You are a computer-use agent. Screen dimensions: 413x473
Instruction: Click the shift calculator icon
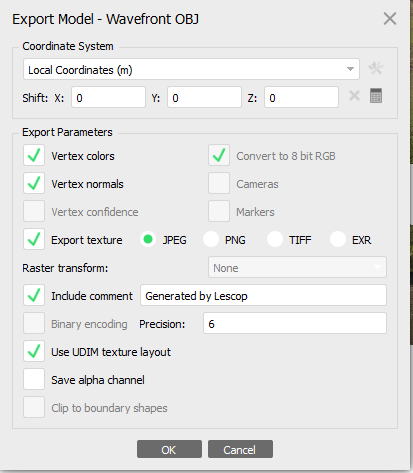(376, 96)
